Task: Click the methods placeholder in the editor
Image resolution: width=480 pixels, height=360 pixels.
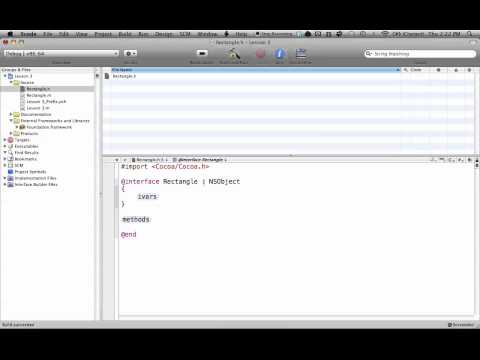Action: pos(136,220)
